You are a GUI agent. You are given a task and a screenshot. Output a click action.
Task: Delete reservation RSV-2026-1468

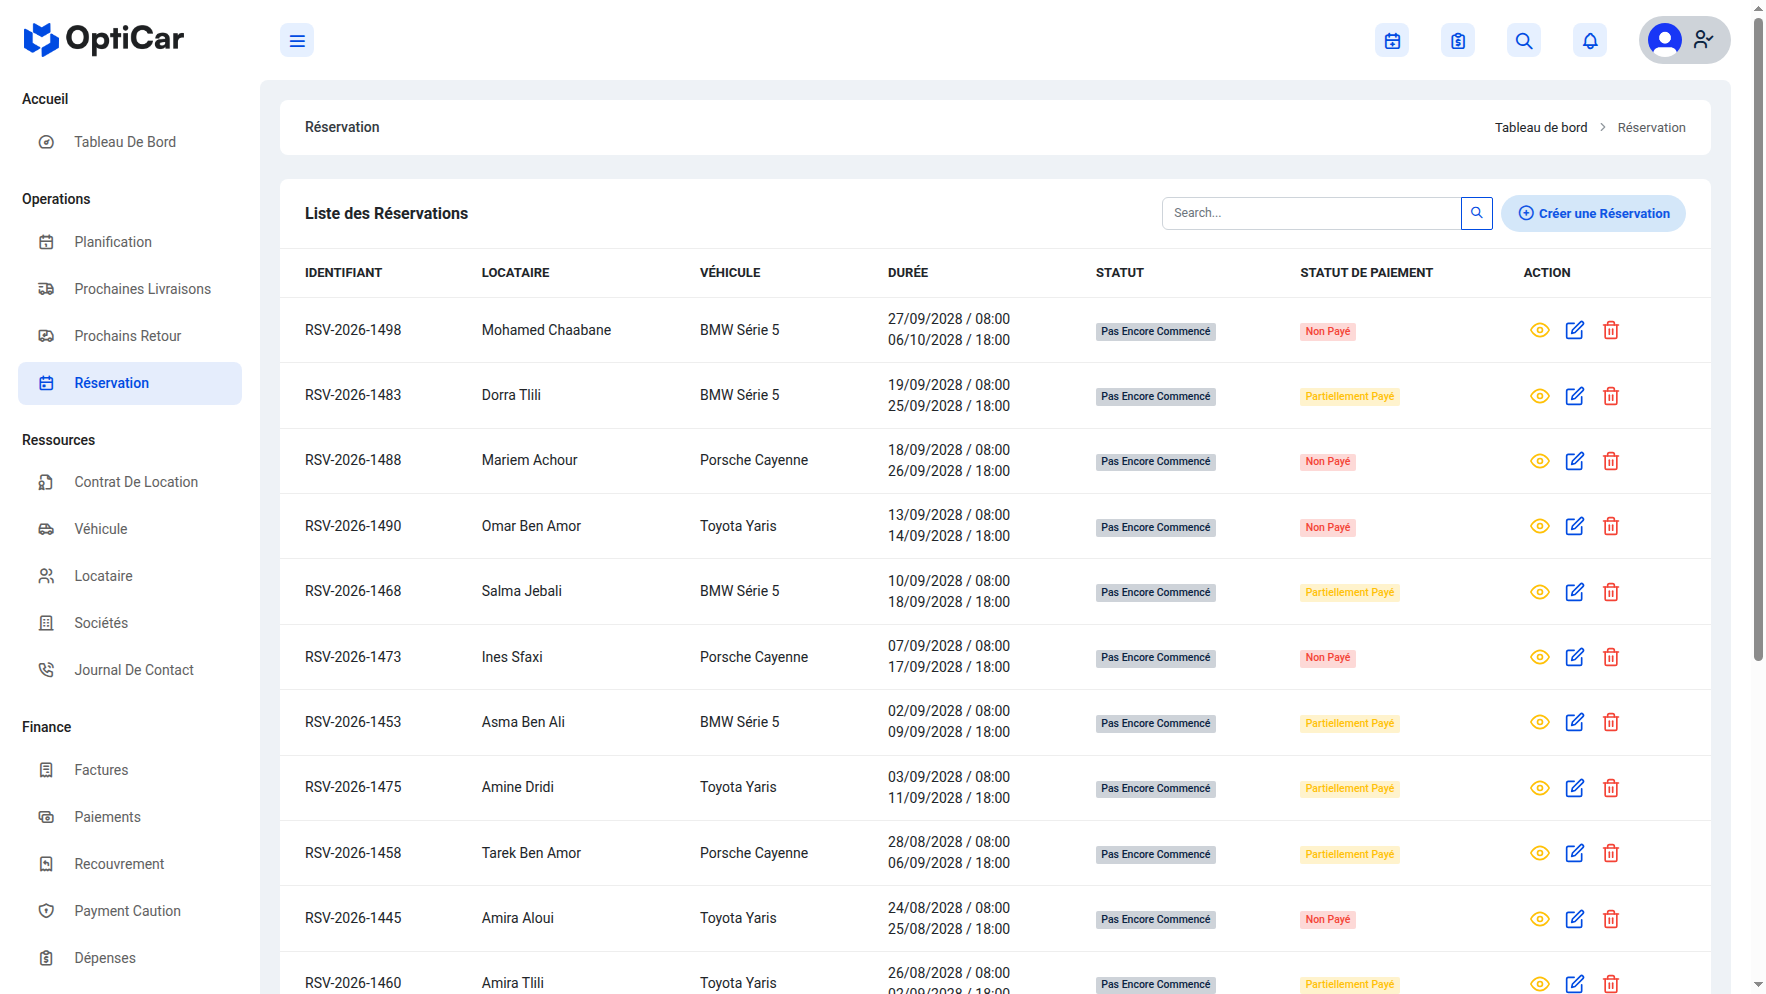(1611, 592)
